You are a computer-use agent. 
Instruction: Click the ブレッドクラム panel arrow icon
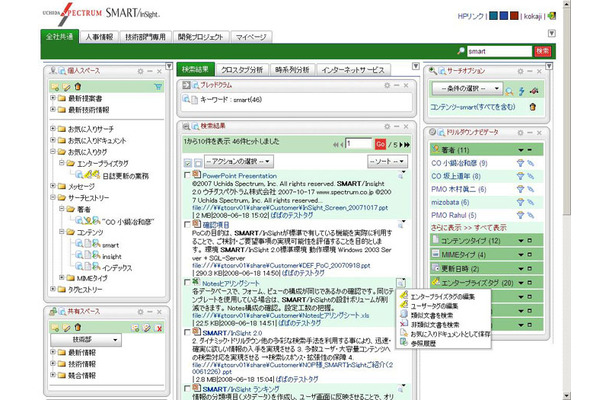coord(186,85)
